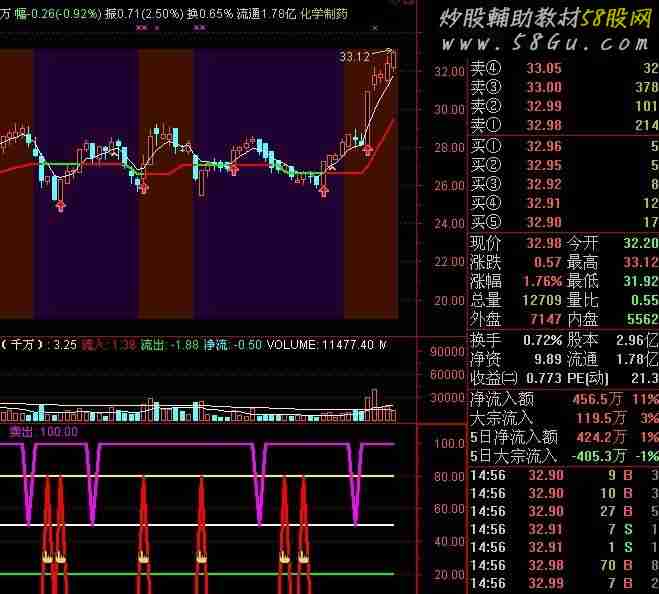The image size is (659, 594).
Task: Click the 大宗流入 119.5万 row
Action: coord(564,418)
